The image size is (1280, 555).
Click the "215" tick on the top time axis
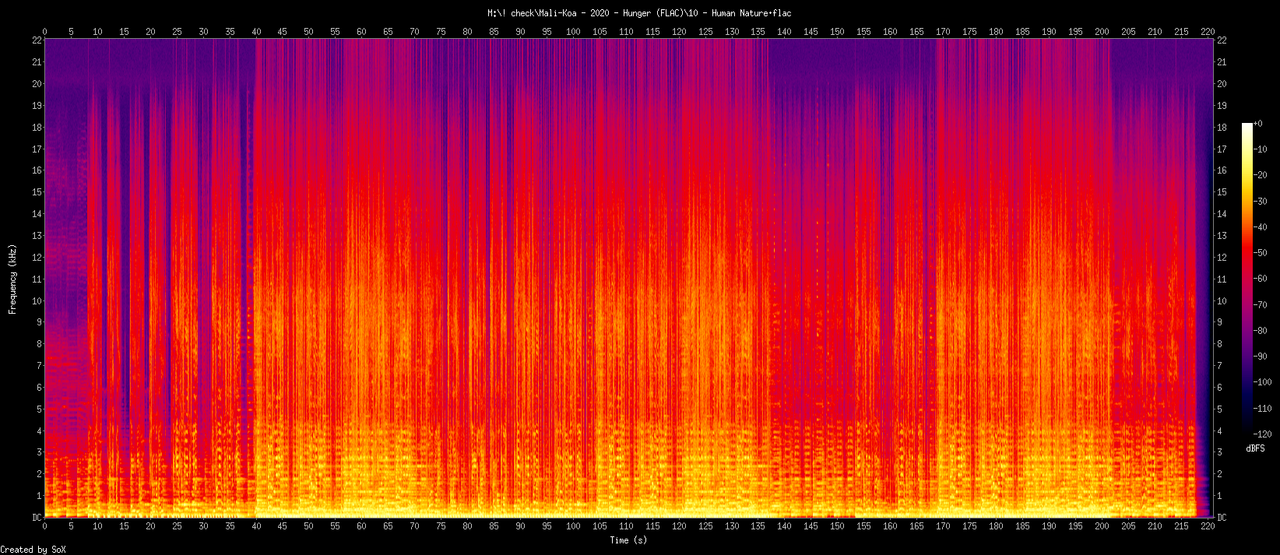tap(1179, 31)
